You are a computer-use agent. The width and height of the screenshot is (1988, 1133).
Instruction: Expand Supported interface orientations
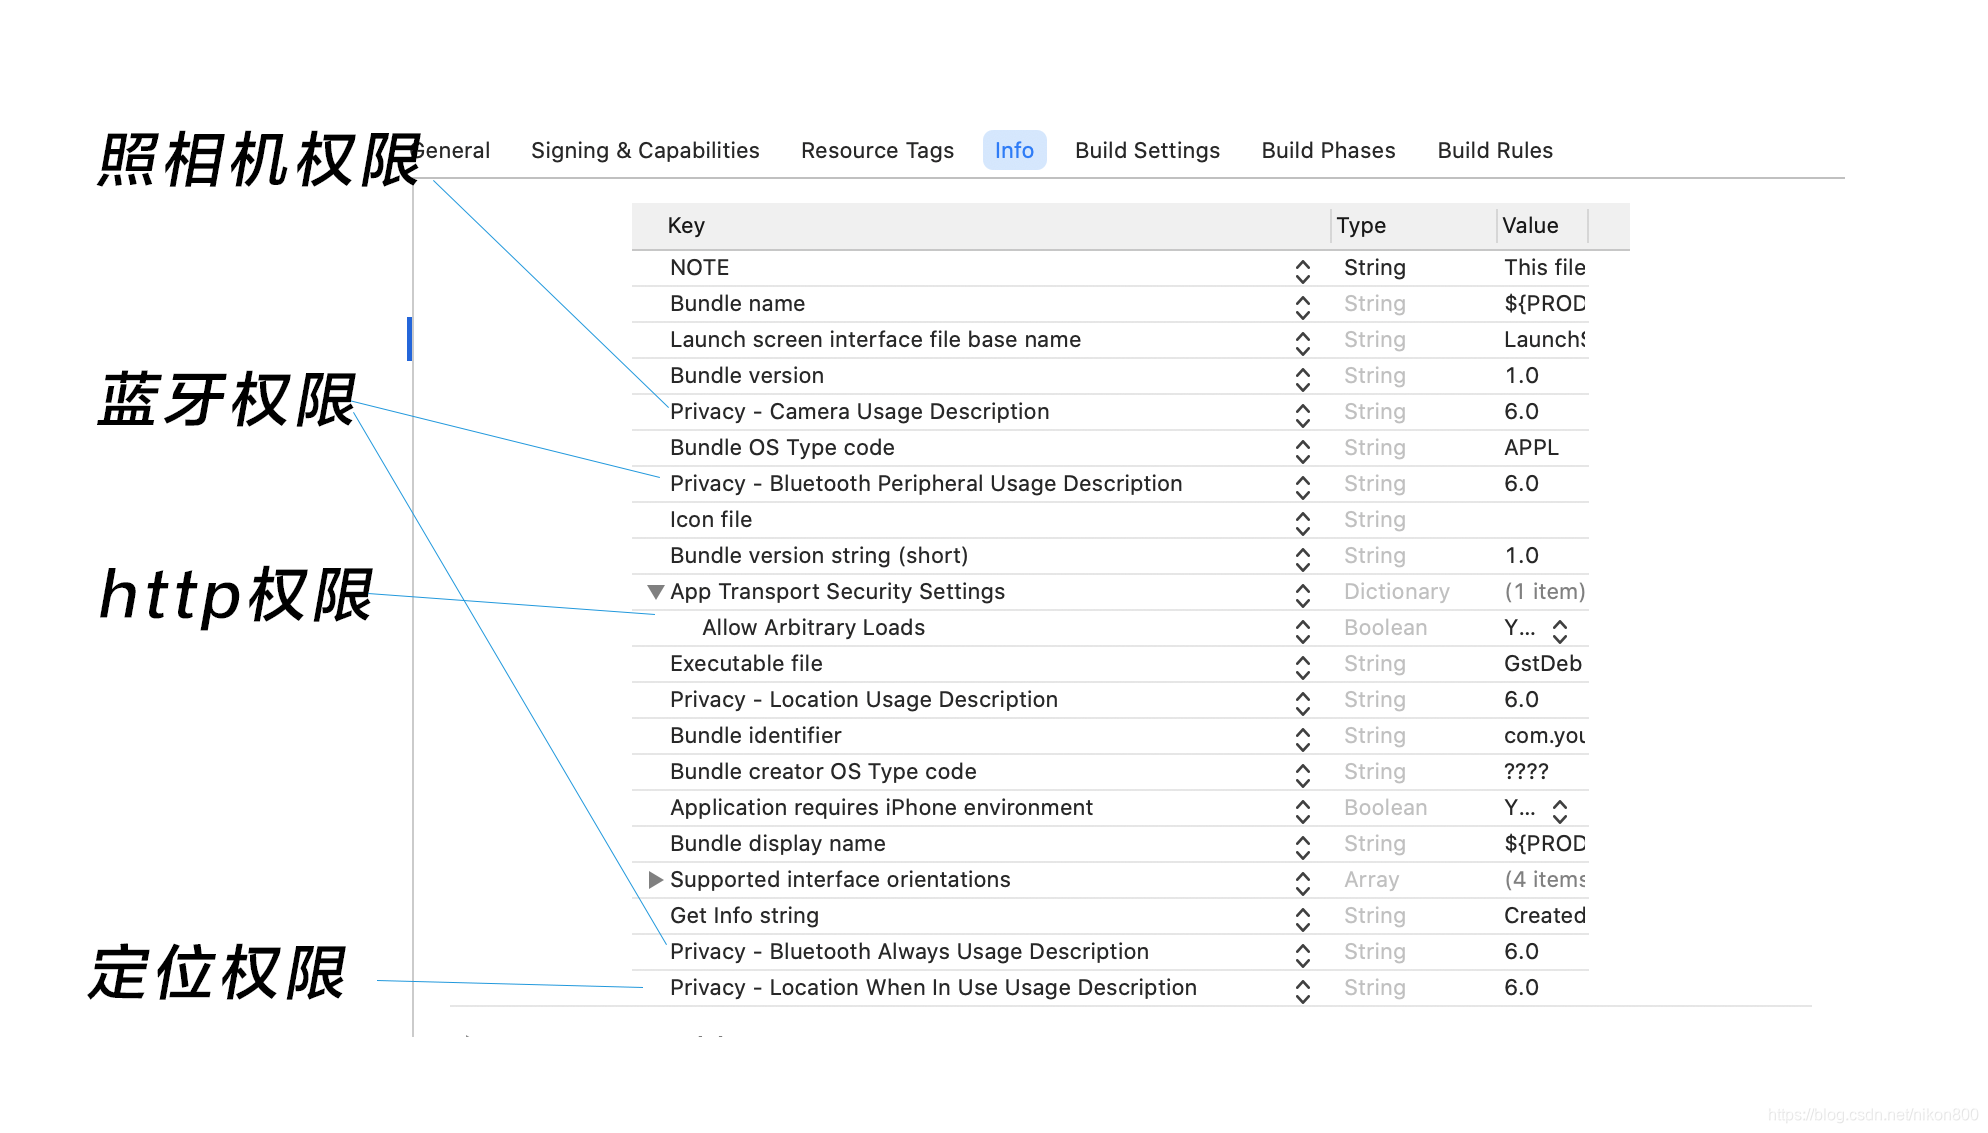655,880
